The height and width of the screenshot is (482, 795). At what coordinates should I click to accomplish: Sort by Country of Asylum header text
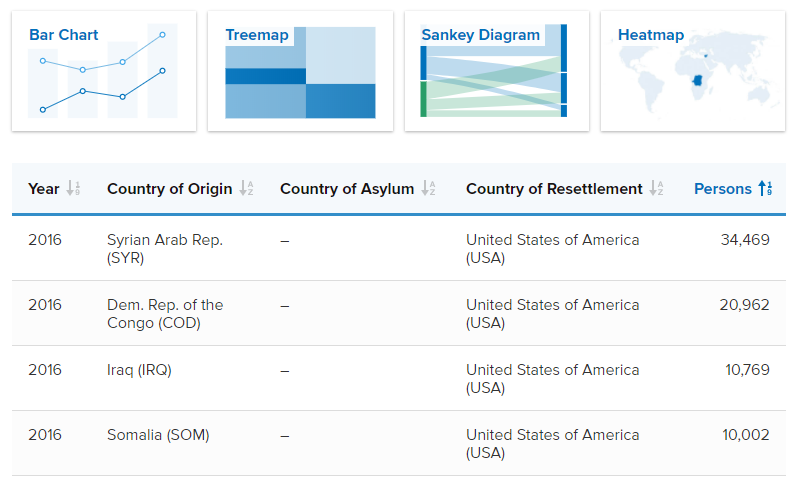point(347,189)
